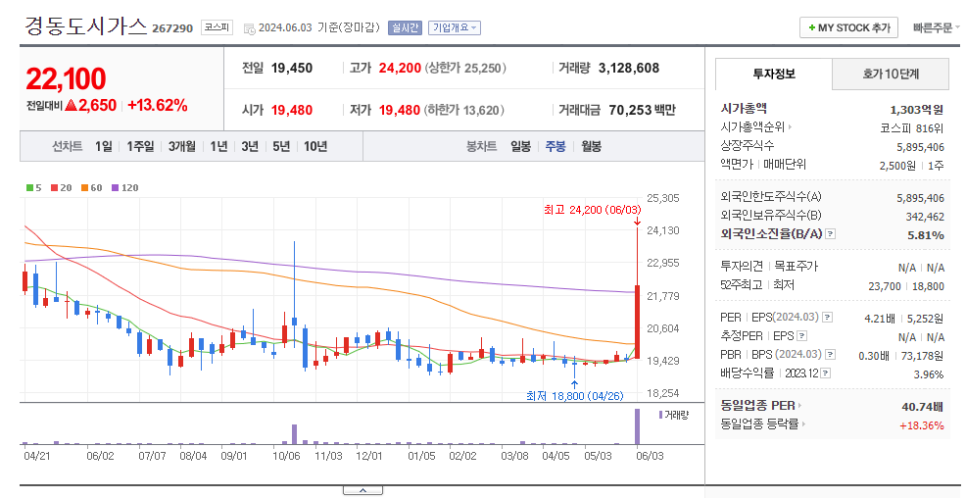966x498 pixels.
Task: Click the 동일업종 PER link
Action: click(761, 406)
